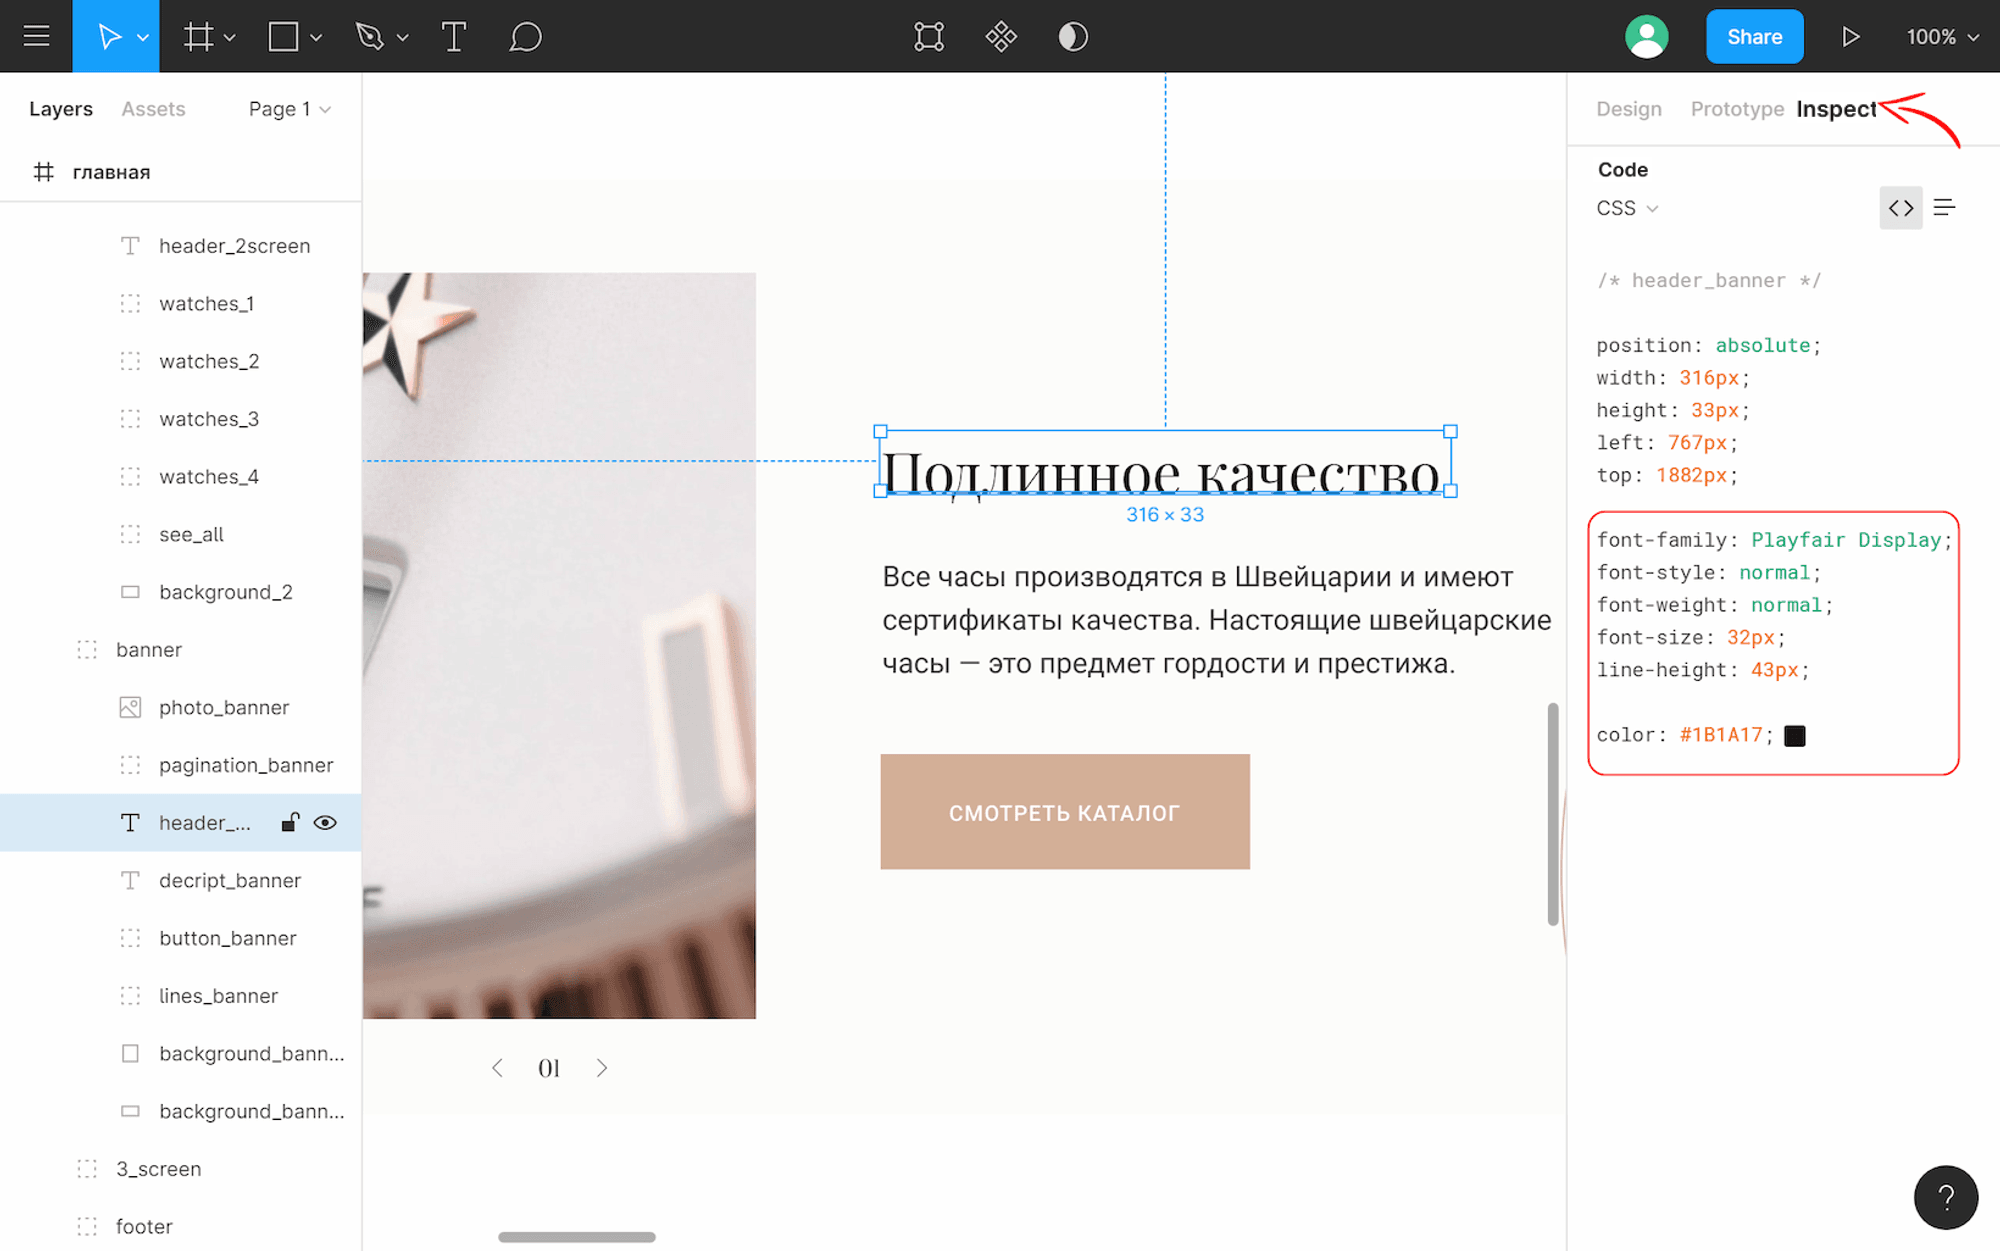Click the Component inspector icon
Screen dimensions: 2000x1251
pyautogui.click(x=999, y=36)
